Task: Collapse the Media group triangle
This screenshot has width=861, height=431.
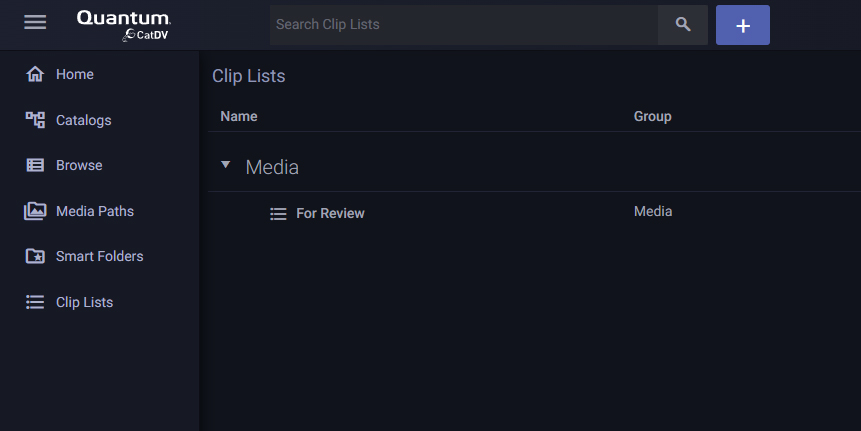Action: [x=225, y=165]
